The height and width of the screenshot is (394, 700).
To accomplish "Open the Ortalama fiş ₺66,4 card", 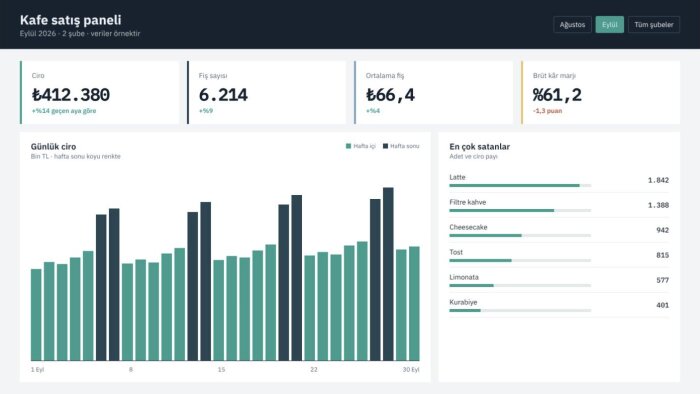I will 433,92.
